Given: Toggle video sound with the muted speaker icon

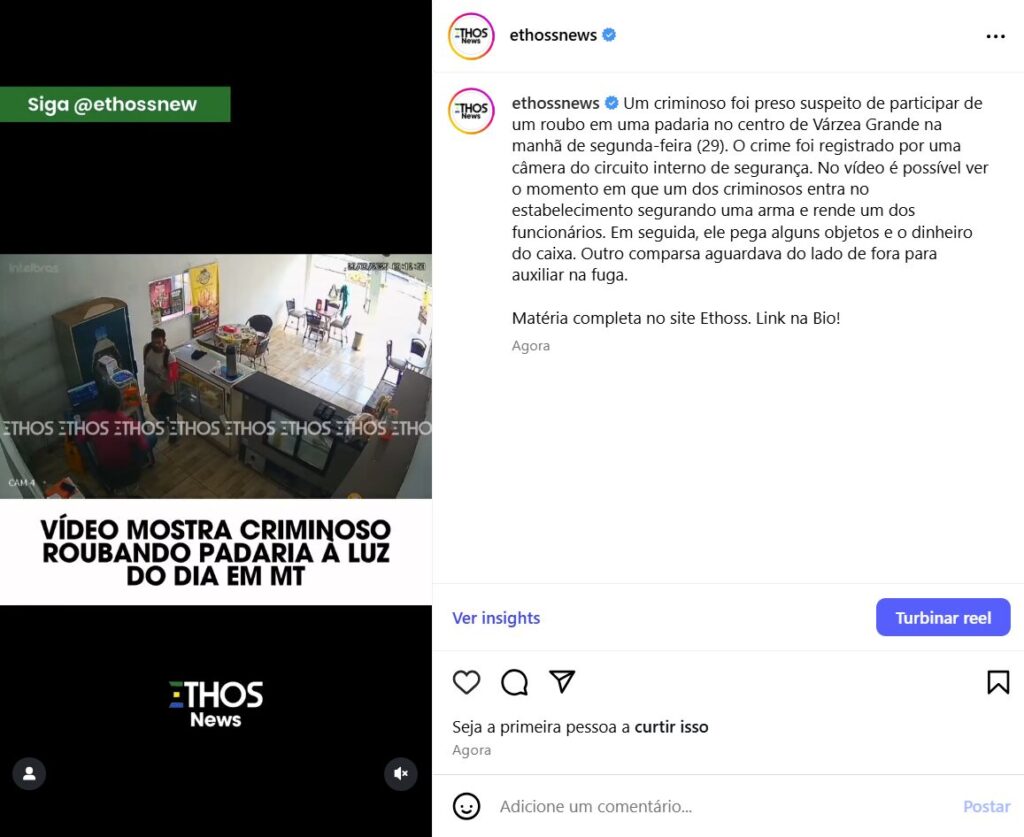Looking at the screenshot, I should click(x=401, y=774).
